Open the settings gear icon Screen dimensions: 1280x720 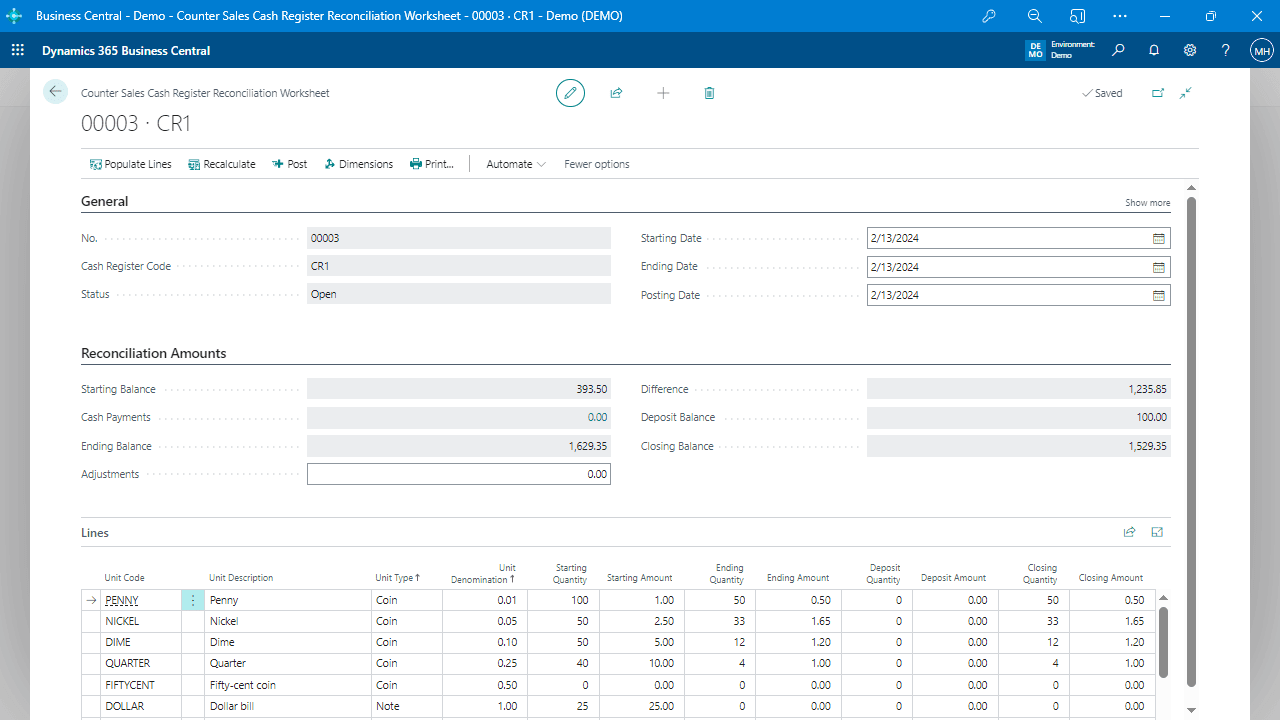[x=1190, y=50]
